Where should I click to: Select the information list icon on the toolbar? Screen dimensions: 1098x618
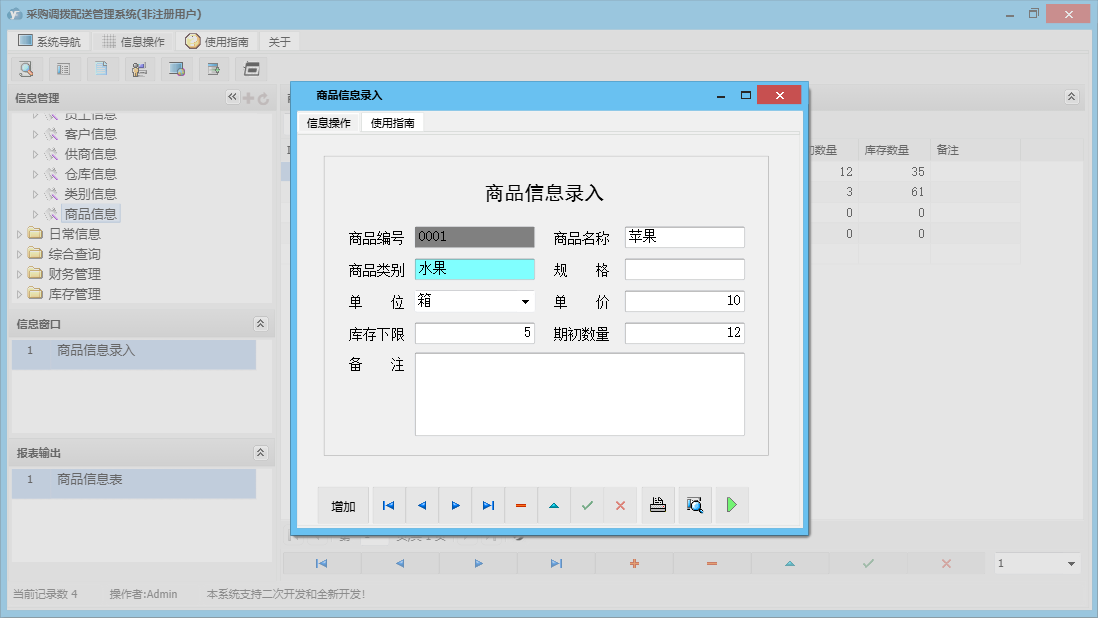pyautogui.click(x=63, y=68)
